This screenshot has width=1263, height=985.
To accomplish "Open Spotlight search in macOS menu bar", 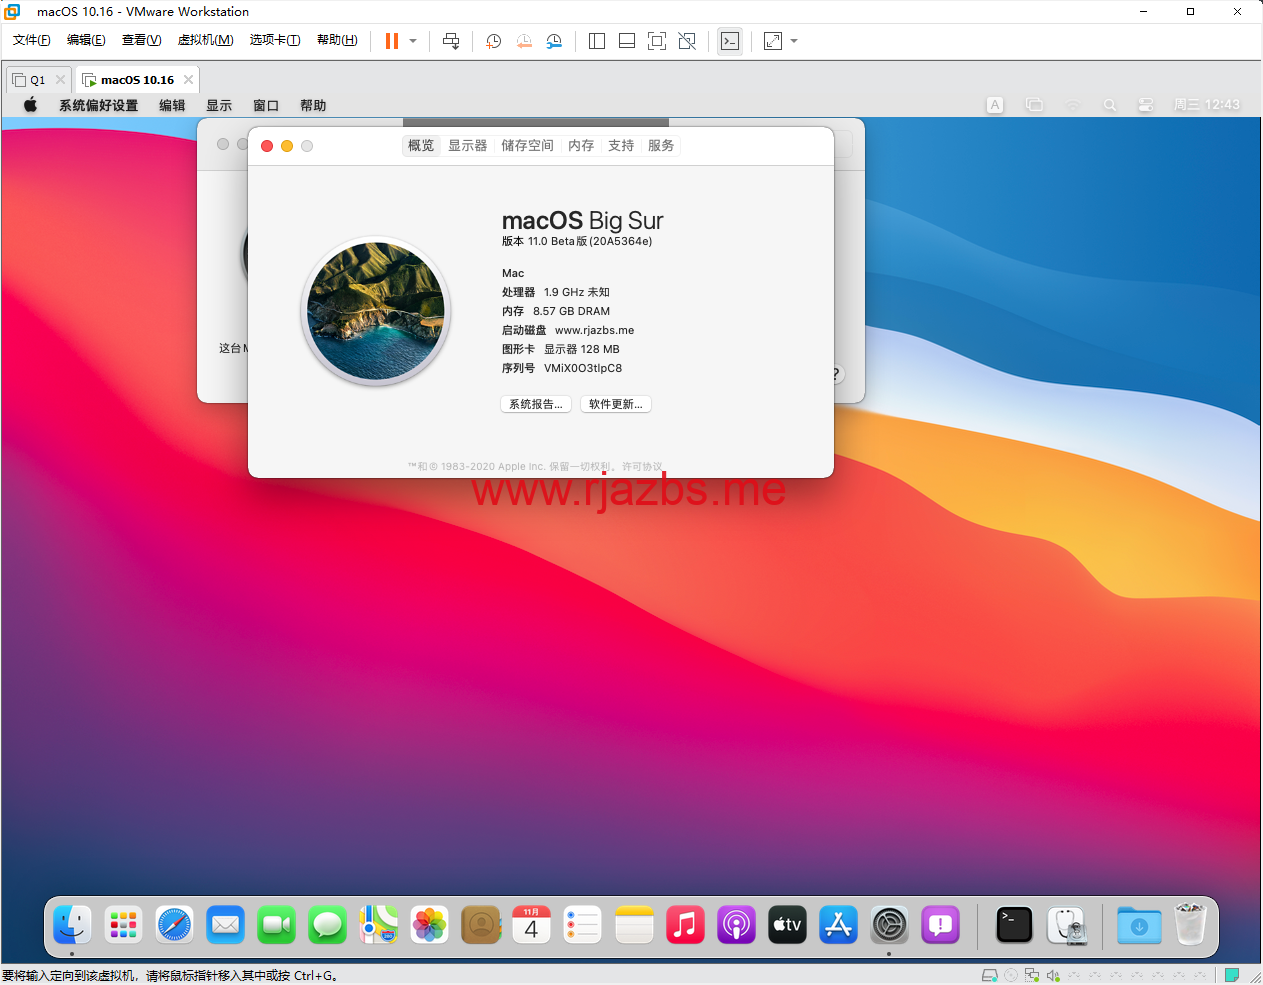I will (x=1110, y=105).
